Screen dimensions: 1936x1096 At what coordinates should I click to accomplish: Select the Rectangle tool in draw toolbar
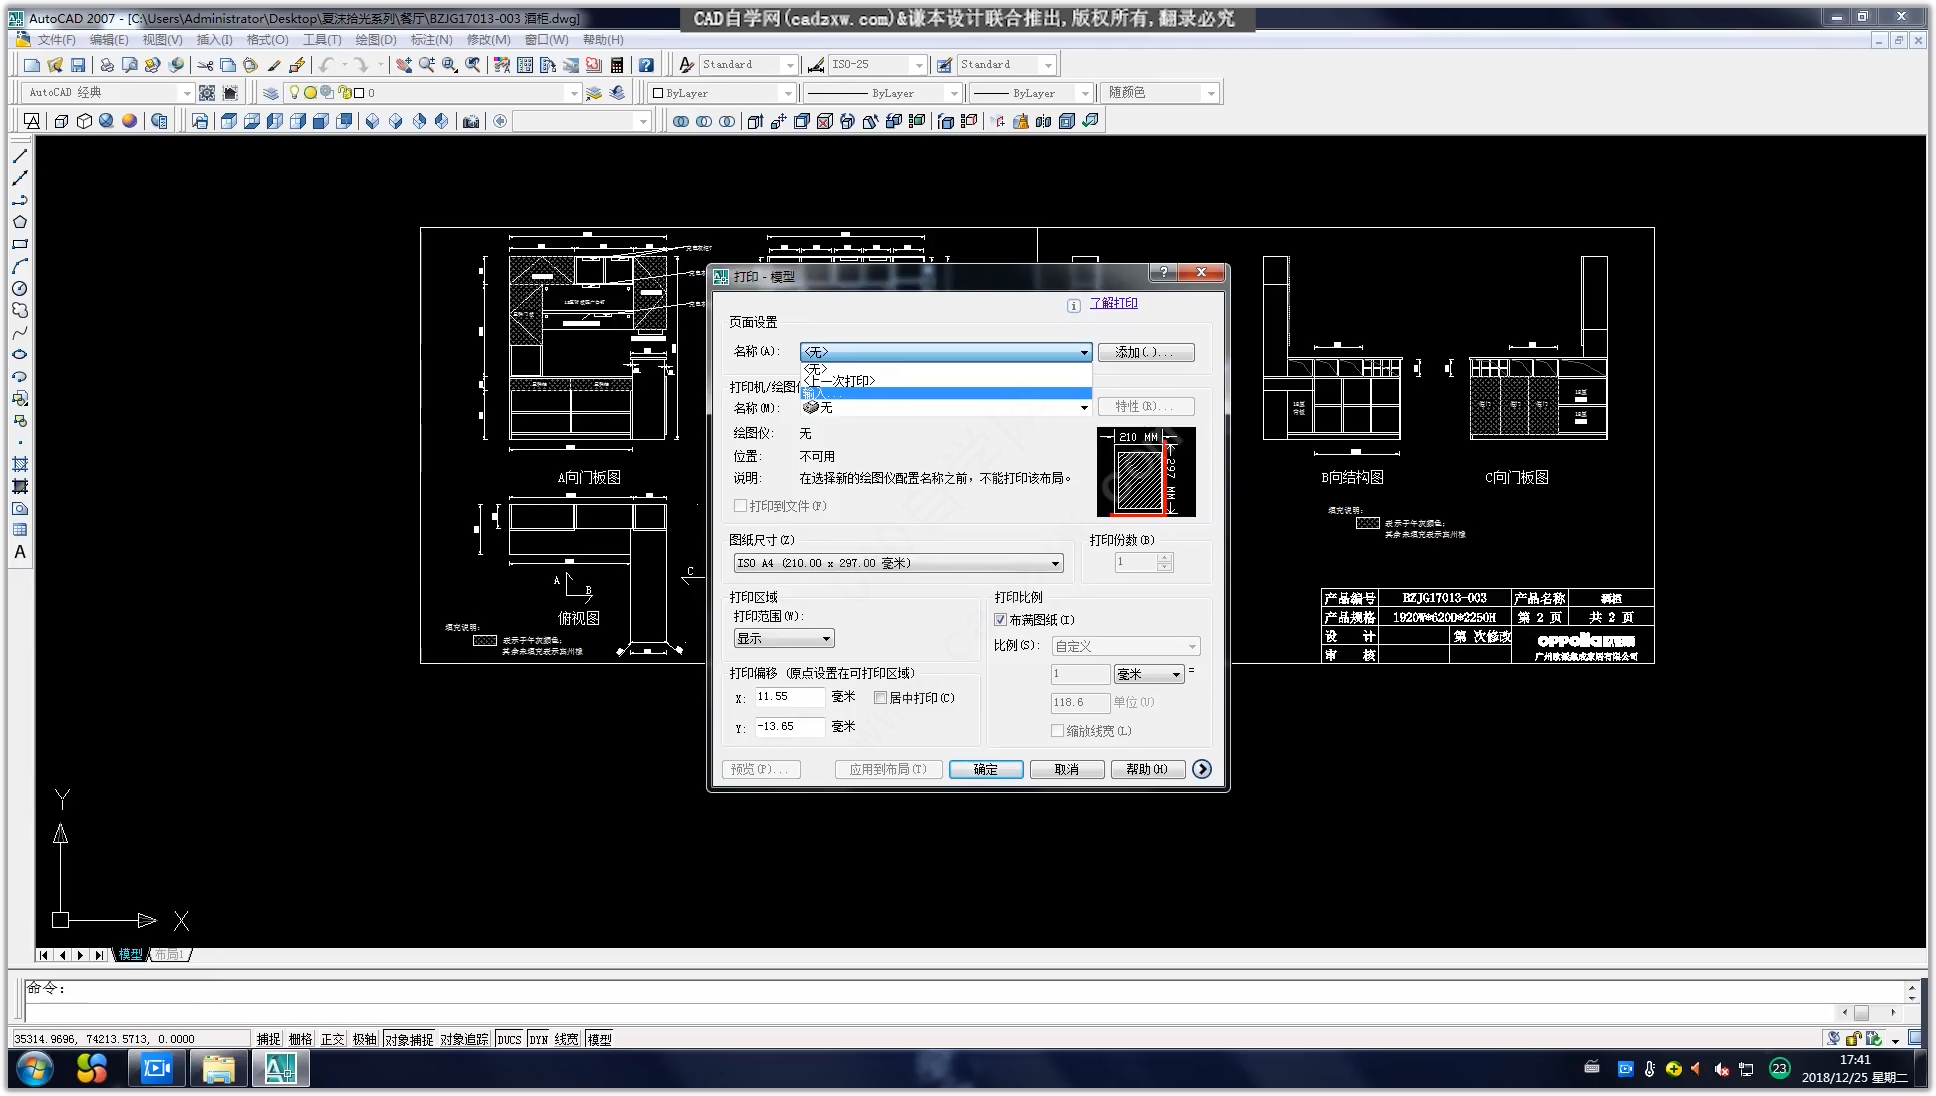pyautogui.click(x=19, y=244)
